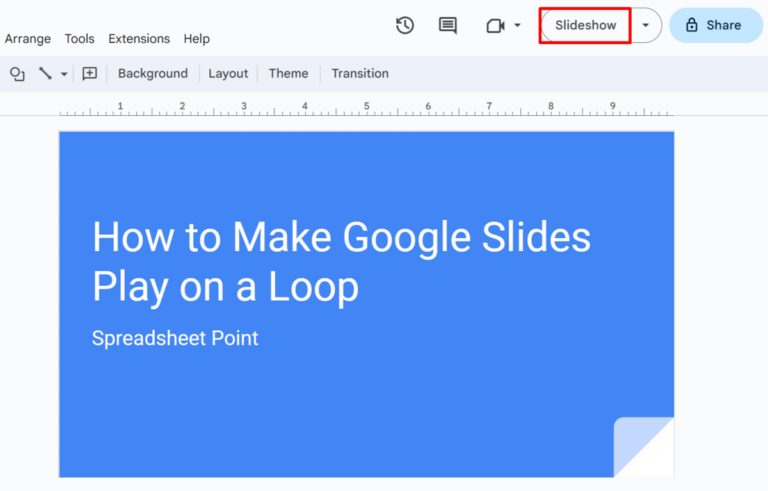The width and height of the screenshot is (768, 491).
Task: Click Background in the toolbar
Action: click(153, 74)
